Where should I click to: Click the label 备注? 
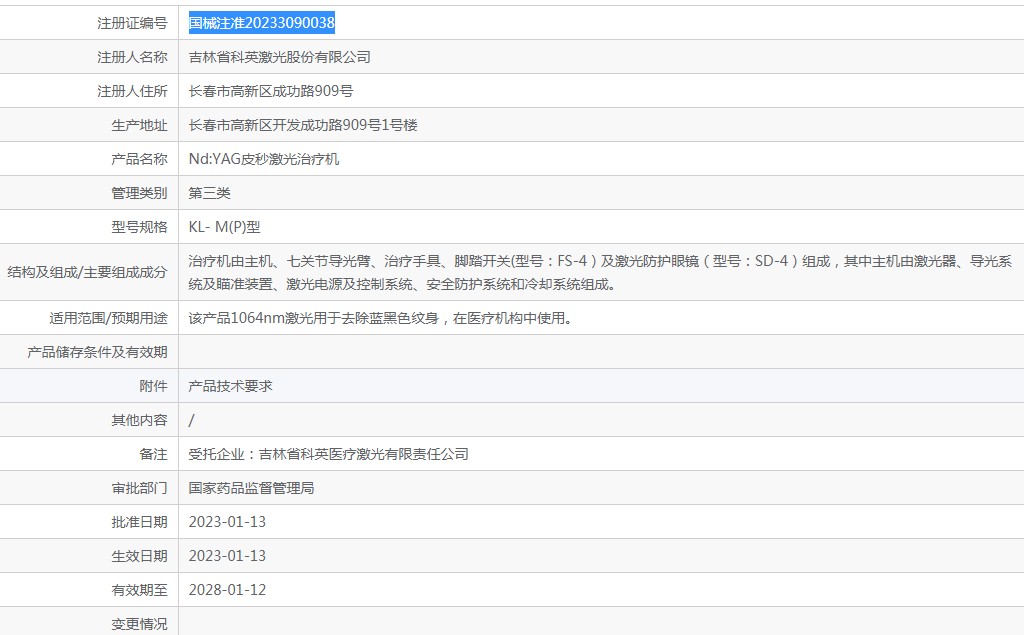153,454
